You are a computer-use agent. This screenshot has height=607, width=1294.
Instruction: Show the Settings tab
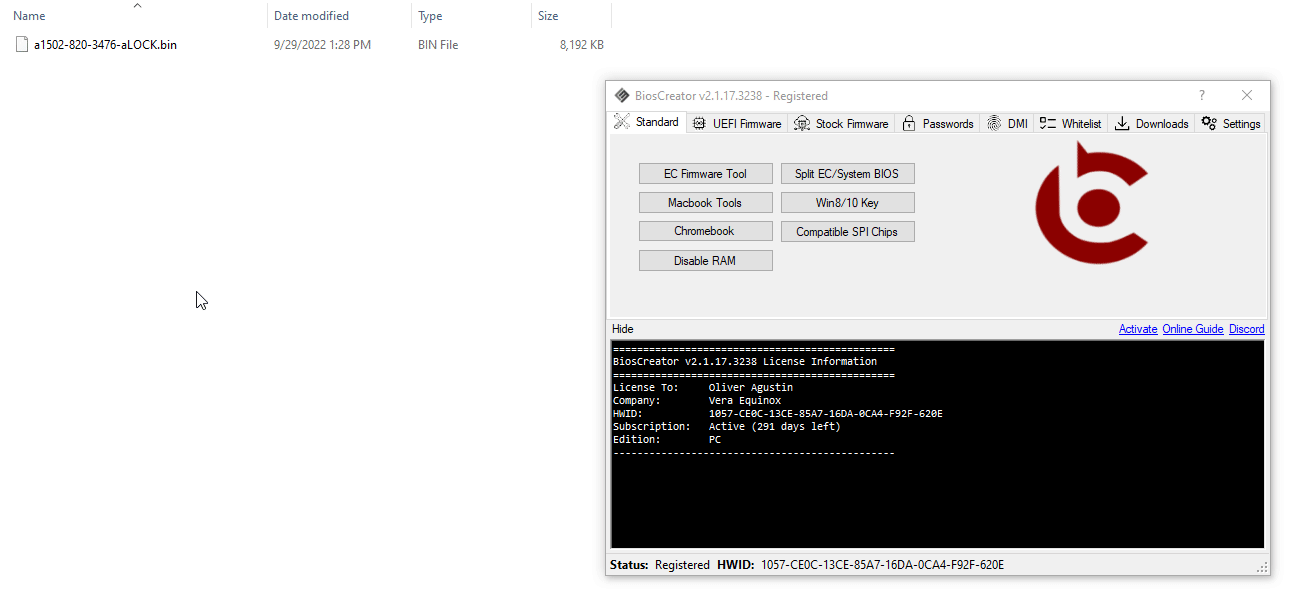tap(1231, 124)
